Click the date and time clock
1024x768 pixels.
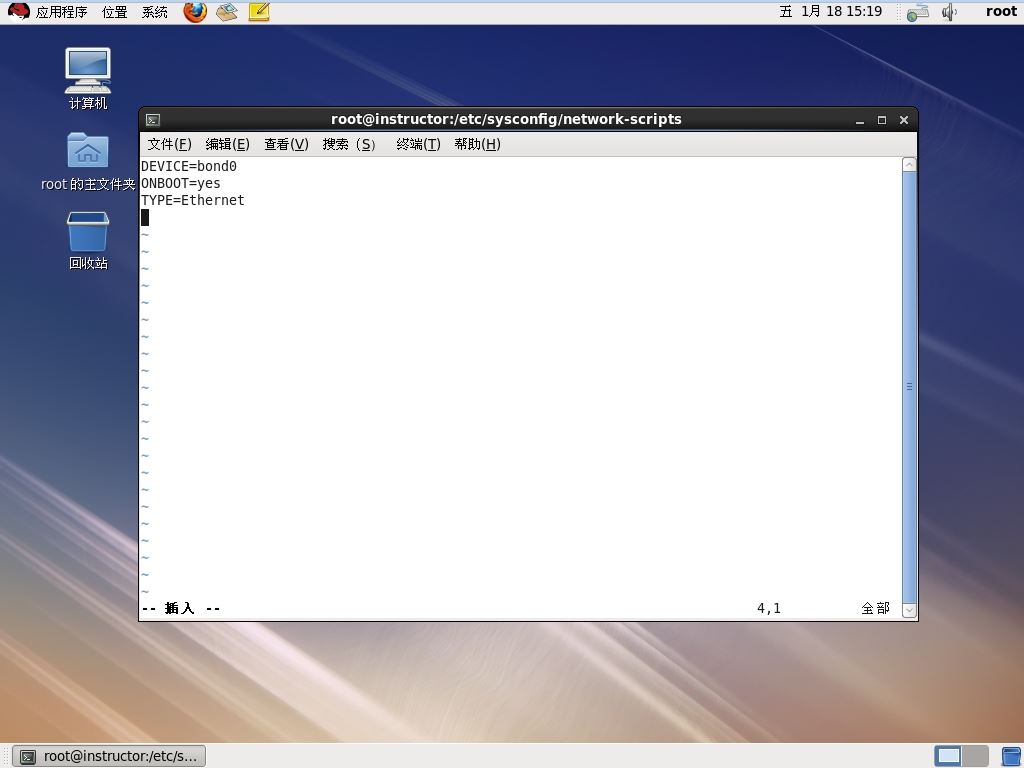tap(831, 12)
